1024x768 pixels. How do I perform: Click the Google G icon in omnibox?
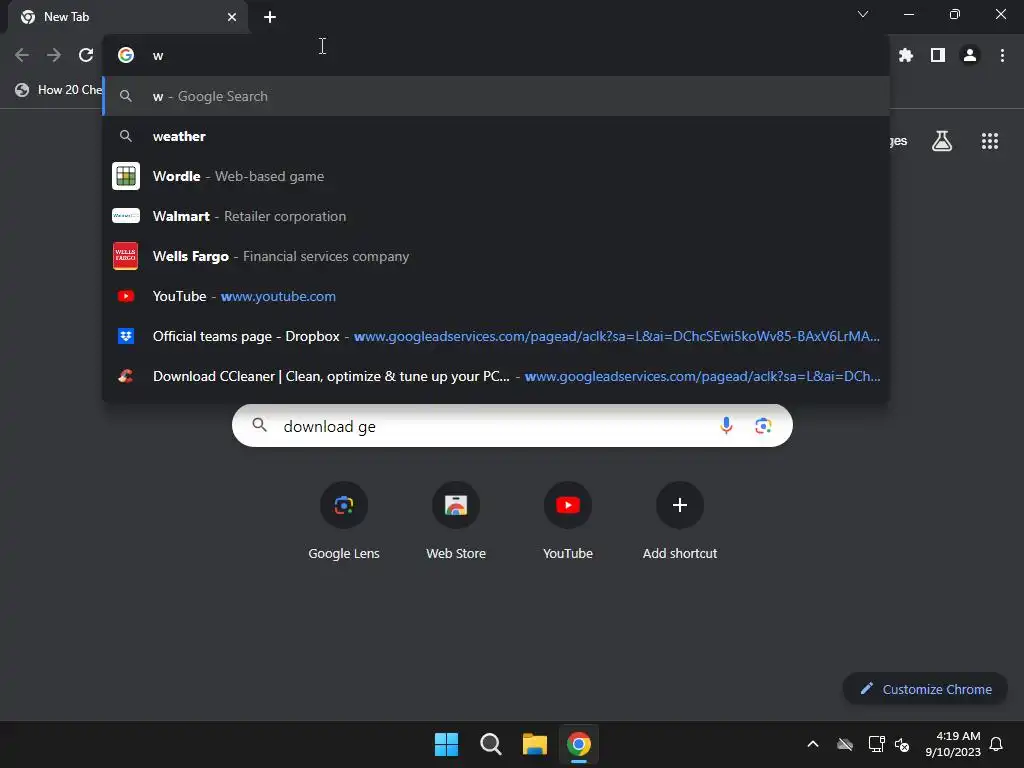[x=126, y=56]
